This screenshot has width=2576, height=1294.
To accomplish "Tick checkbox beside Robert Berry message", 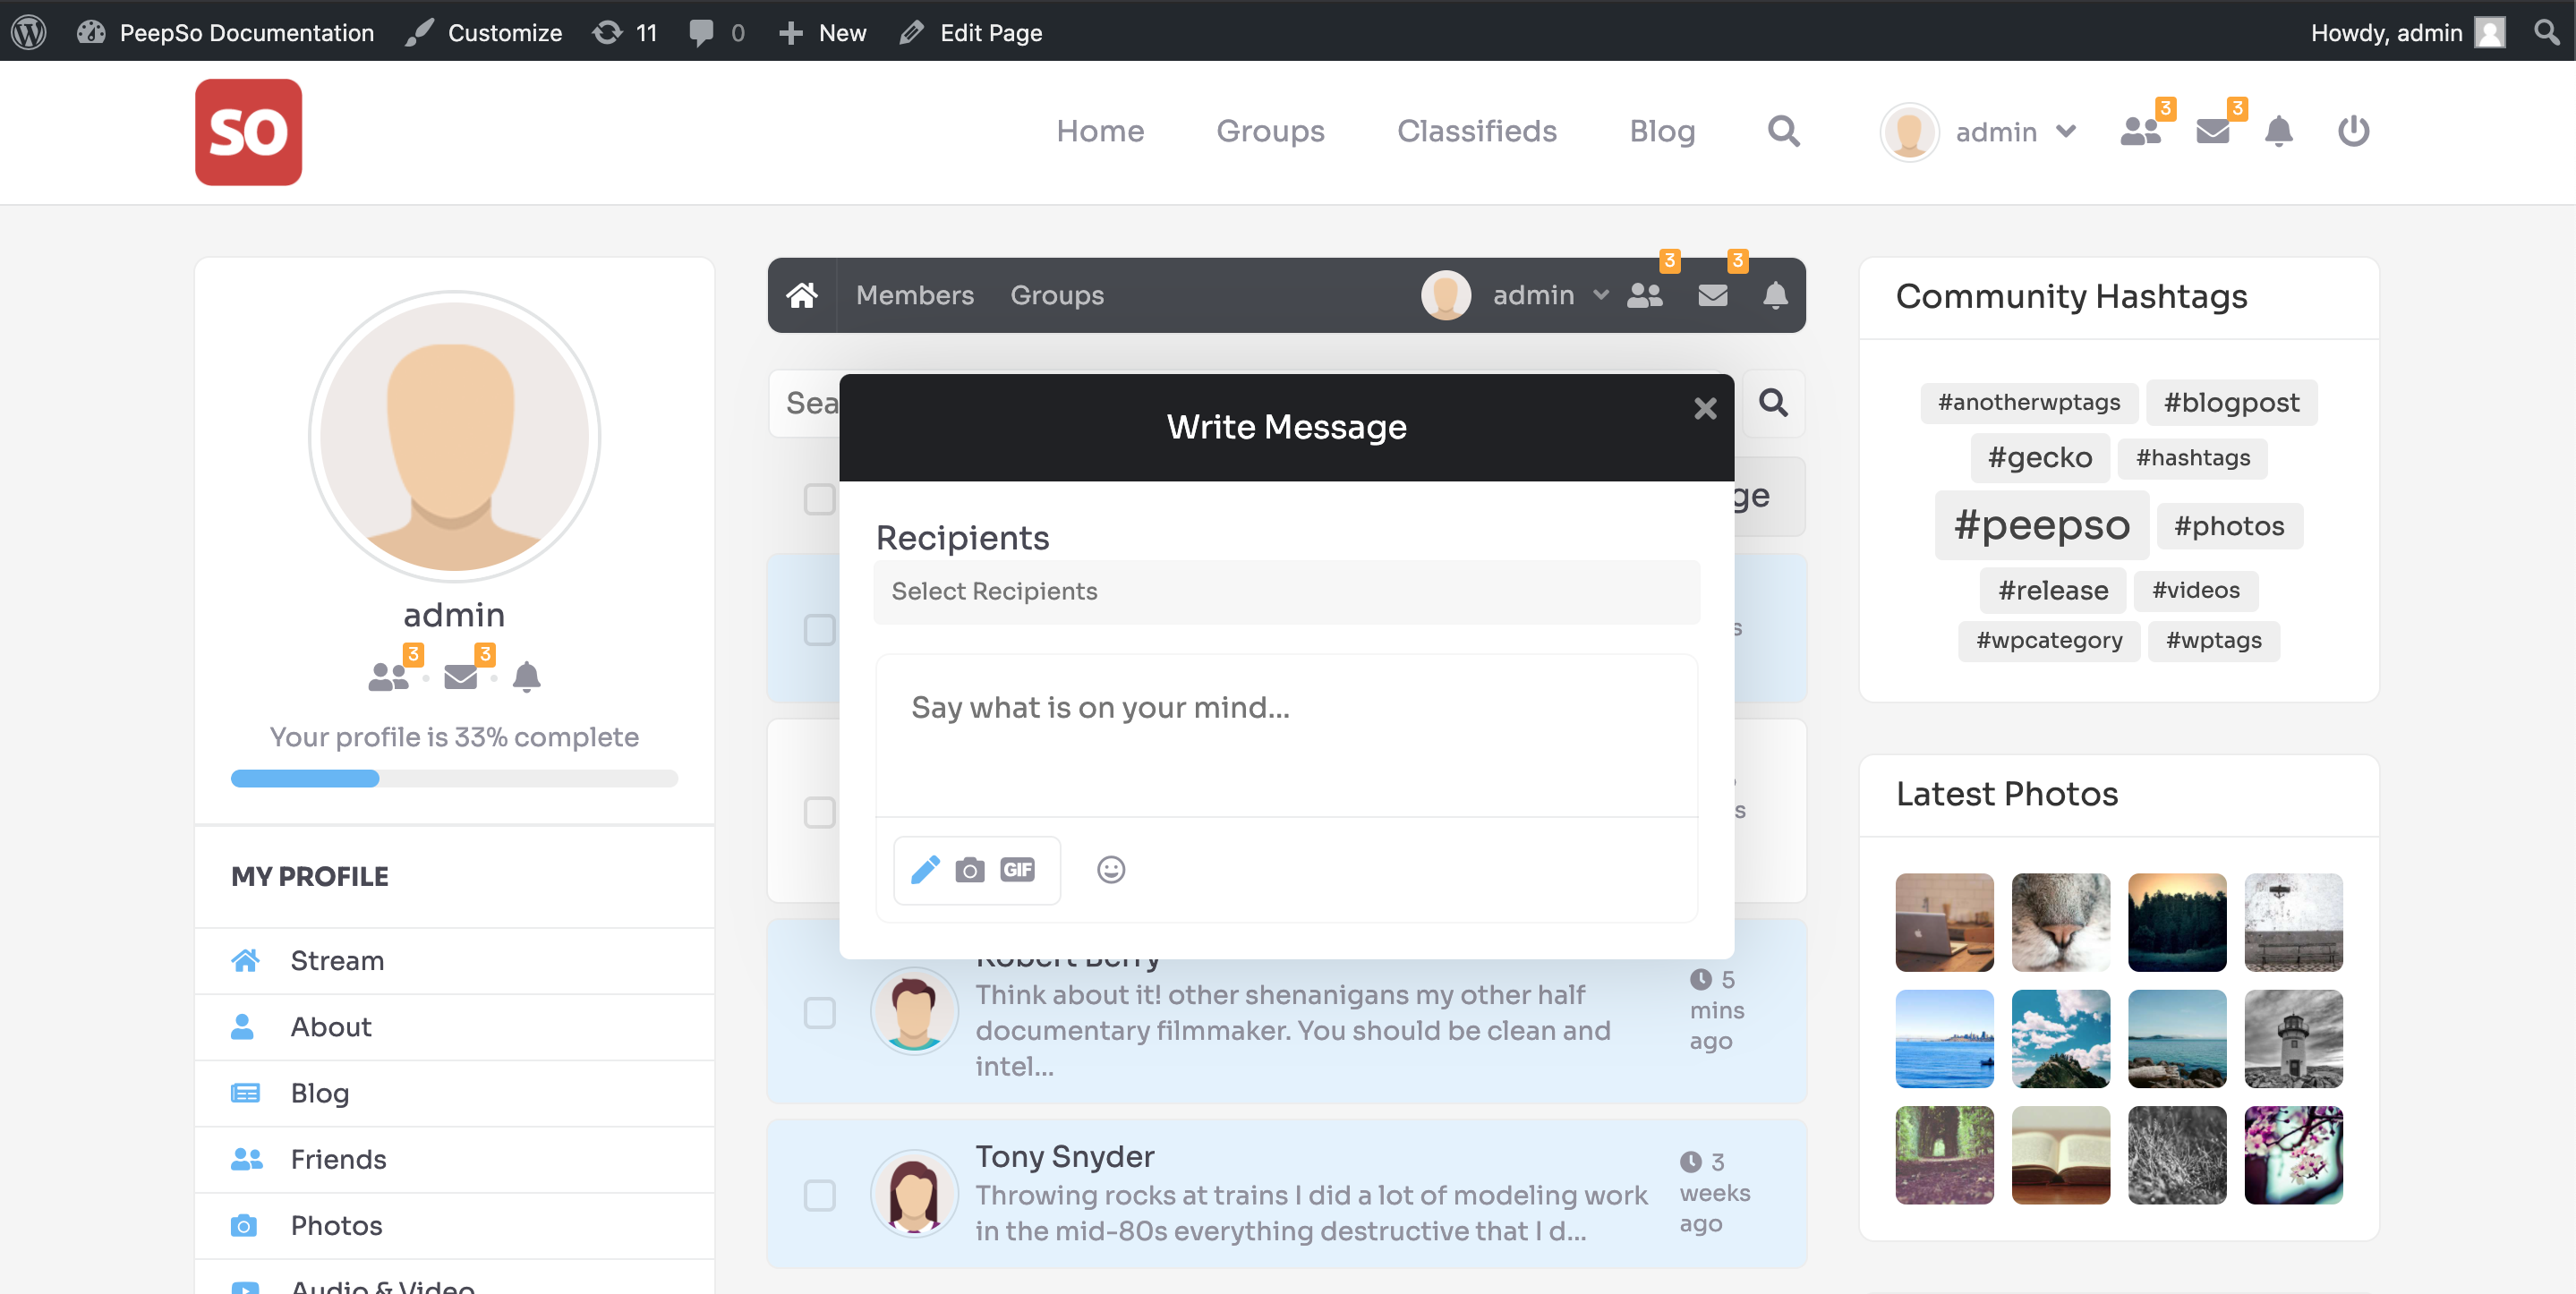I will coord(819,1012).
